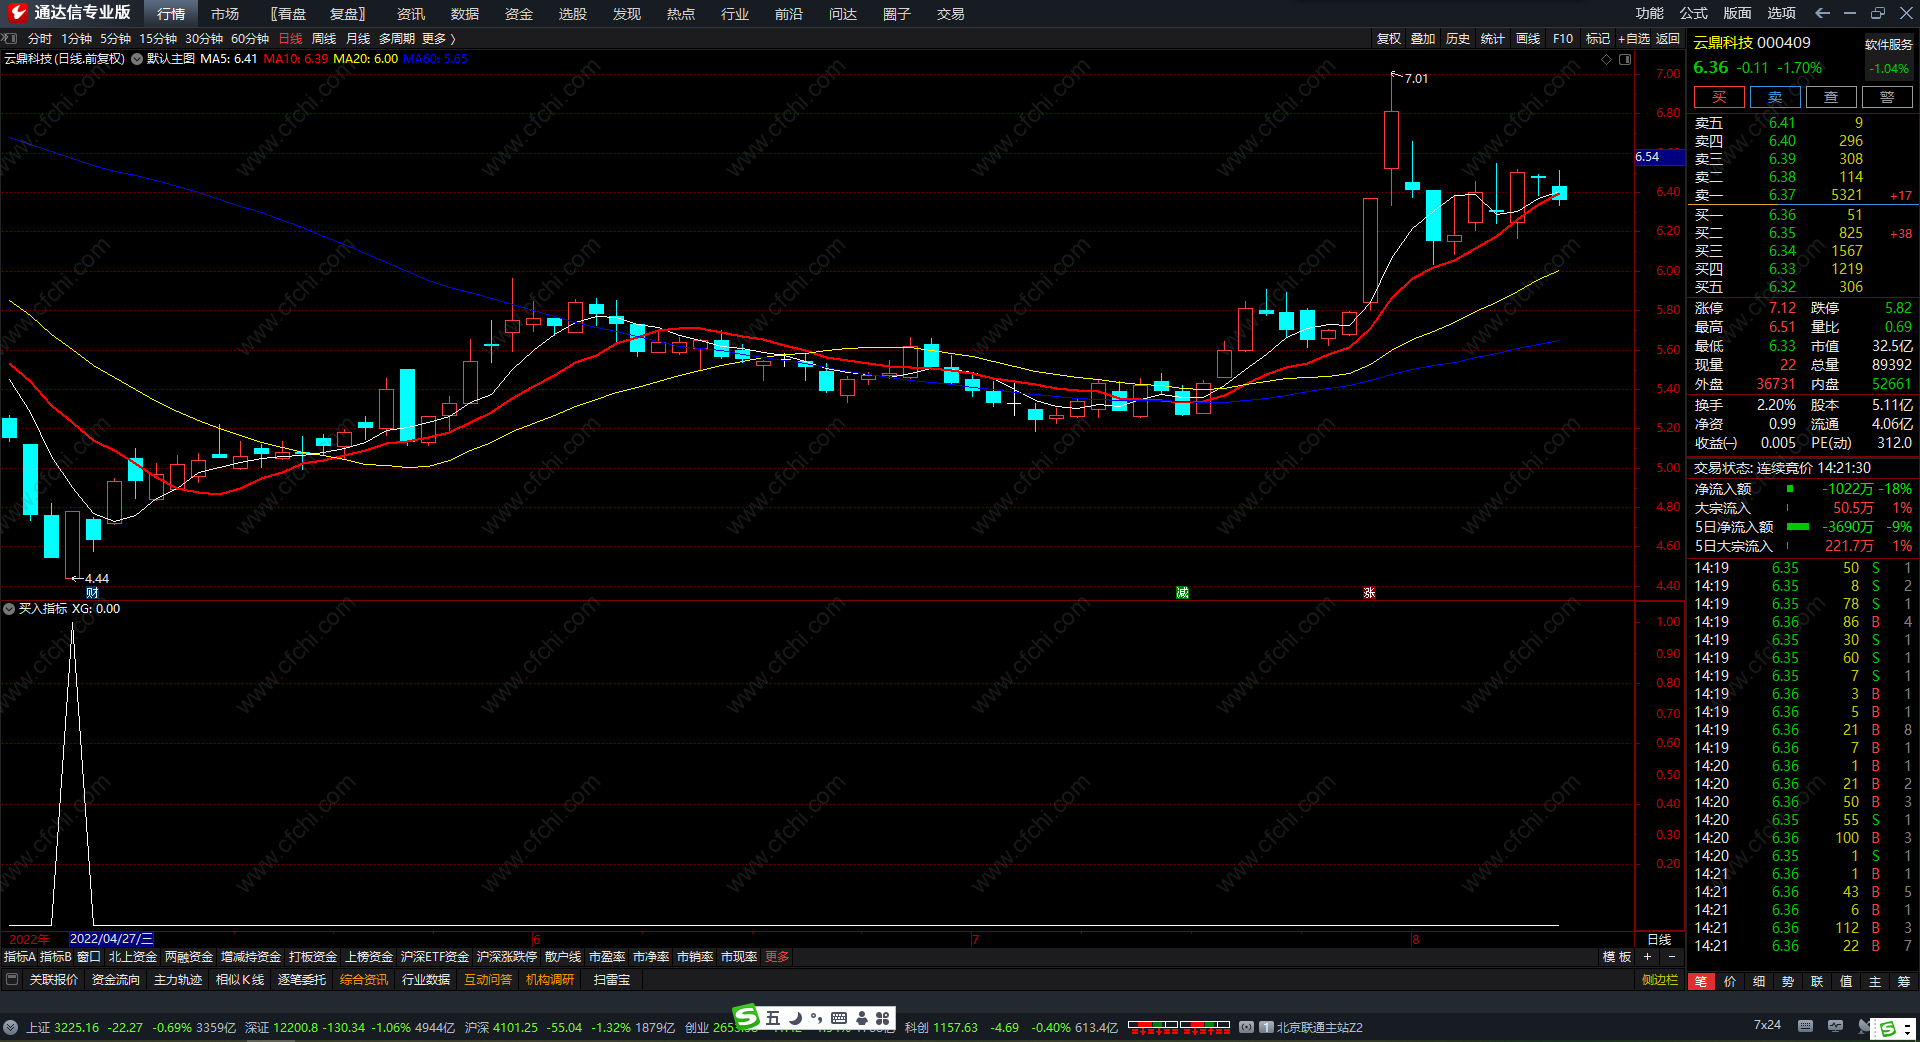This screenshot has width=1920, height=1042.
Task: Click the 涨 marker on the chart timeline
Action: (1369, 593)
